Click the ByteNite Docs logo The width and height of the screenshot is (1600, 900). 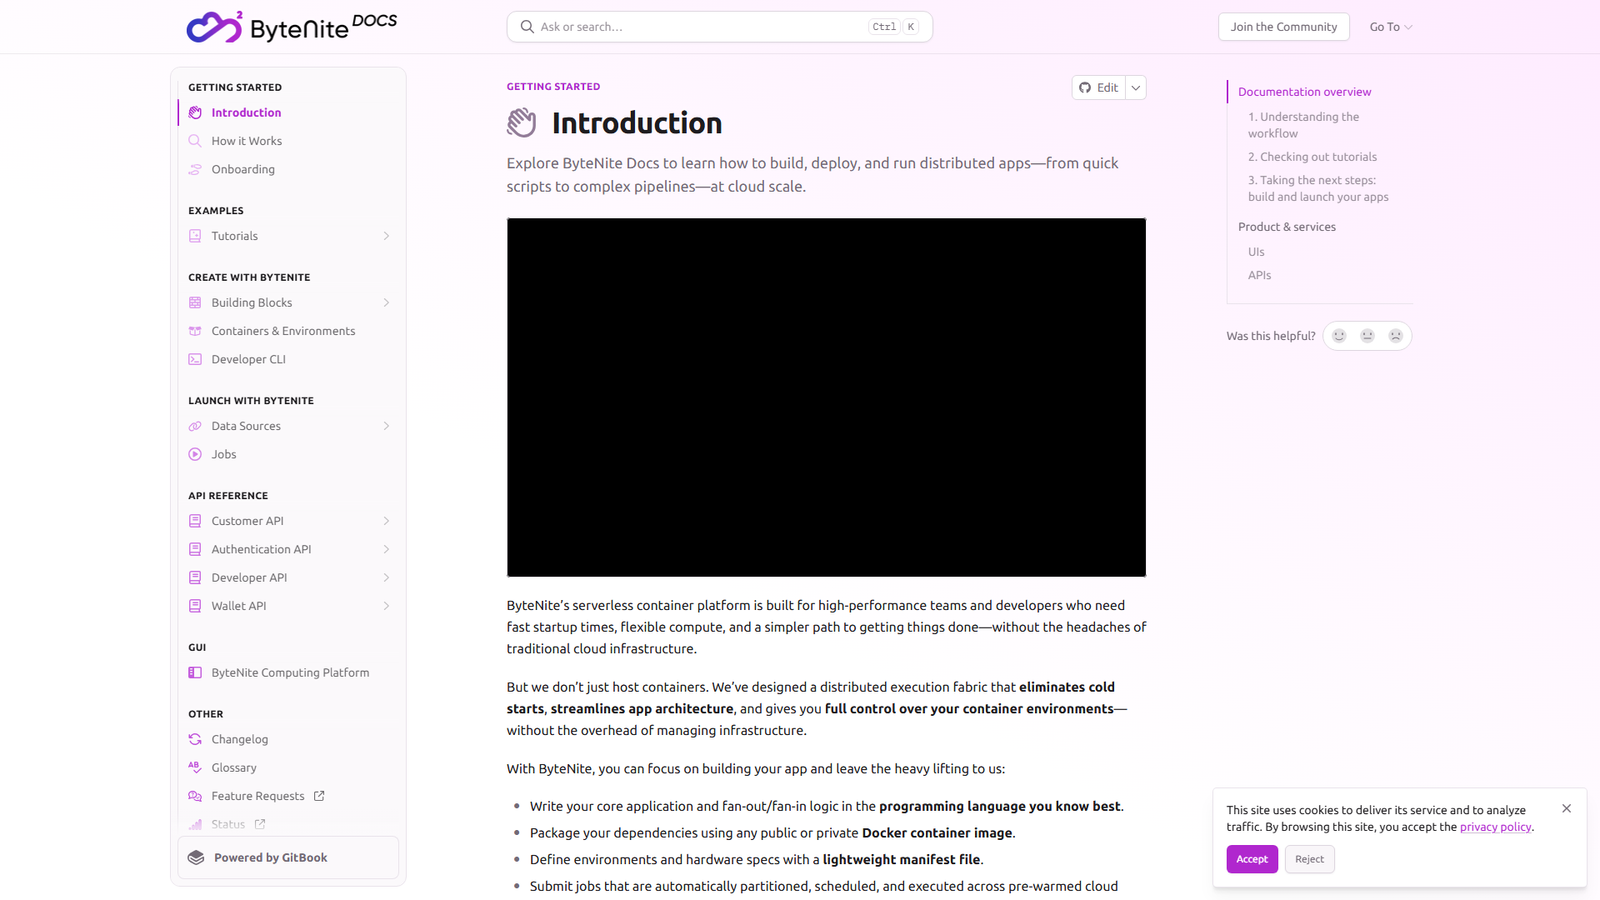point(291,26)
